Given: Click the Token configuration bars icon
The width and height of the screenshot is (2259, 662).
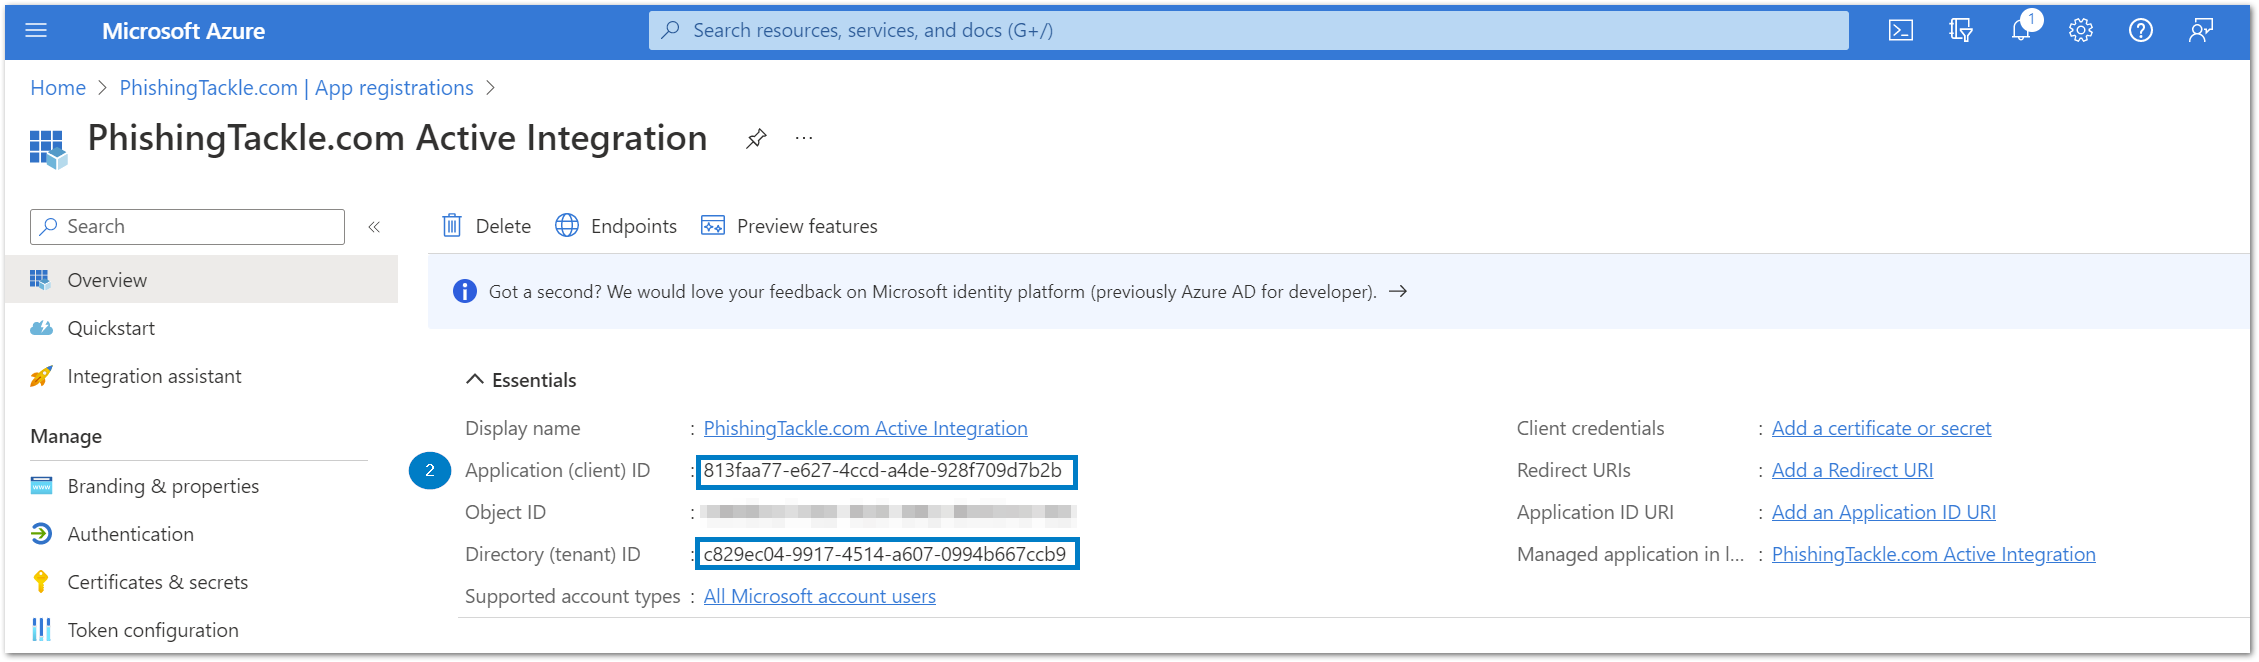Looking at the screenshot, I should coord(41,630).
